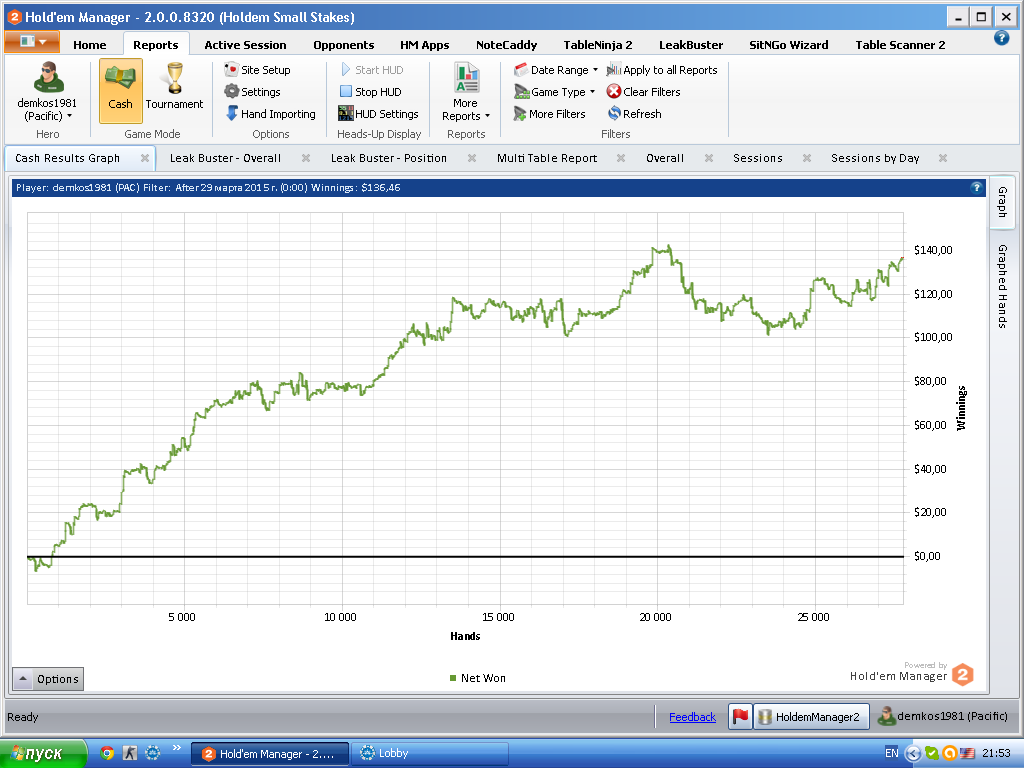Image resolution: width=1024 pixels, height=768 pixels.
Task: Open the TableNinja 2 tab
Action: click(598, 45)
